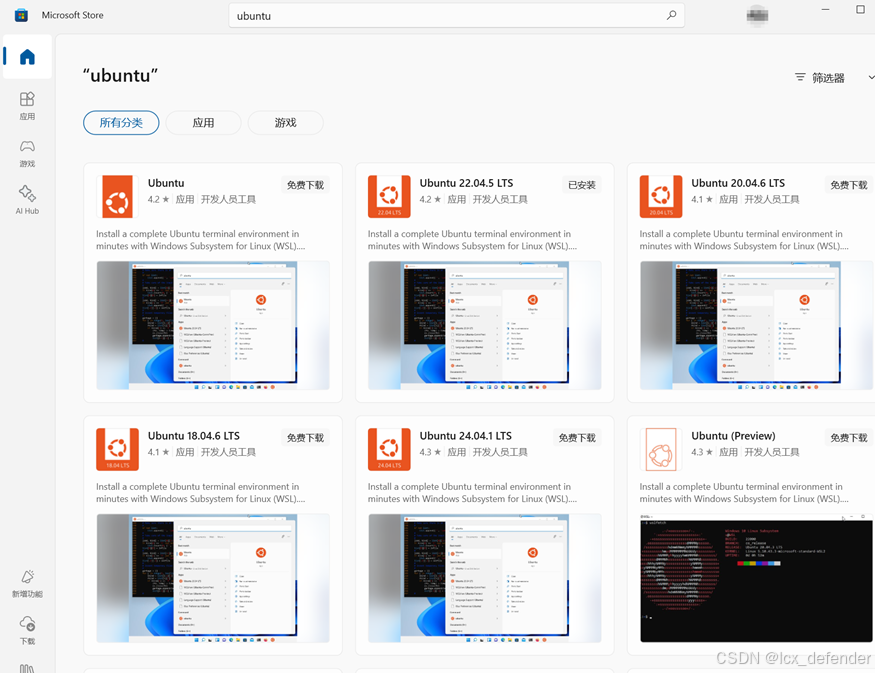The image size is (875, 673).
Task: Click 免费下载 for Ubuntu 20.04.6 LTS
Action: click(x=849, y=185)
